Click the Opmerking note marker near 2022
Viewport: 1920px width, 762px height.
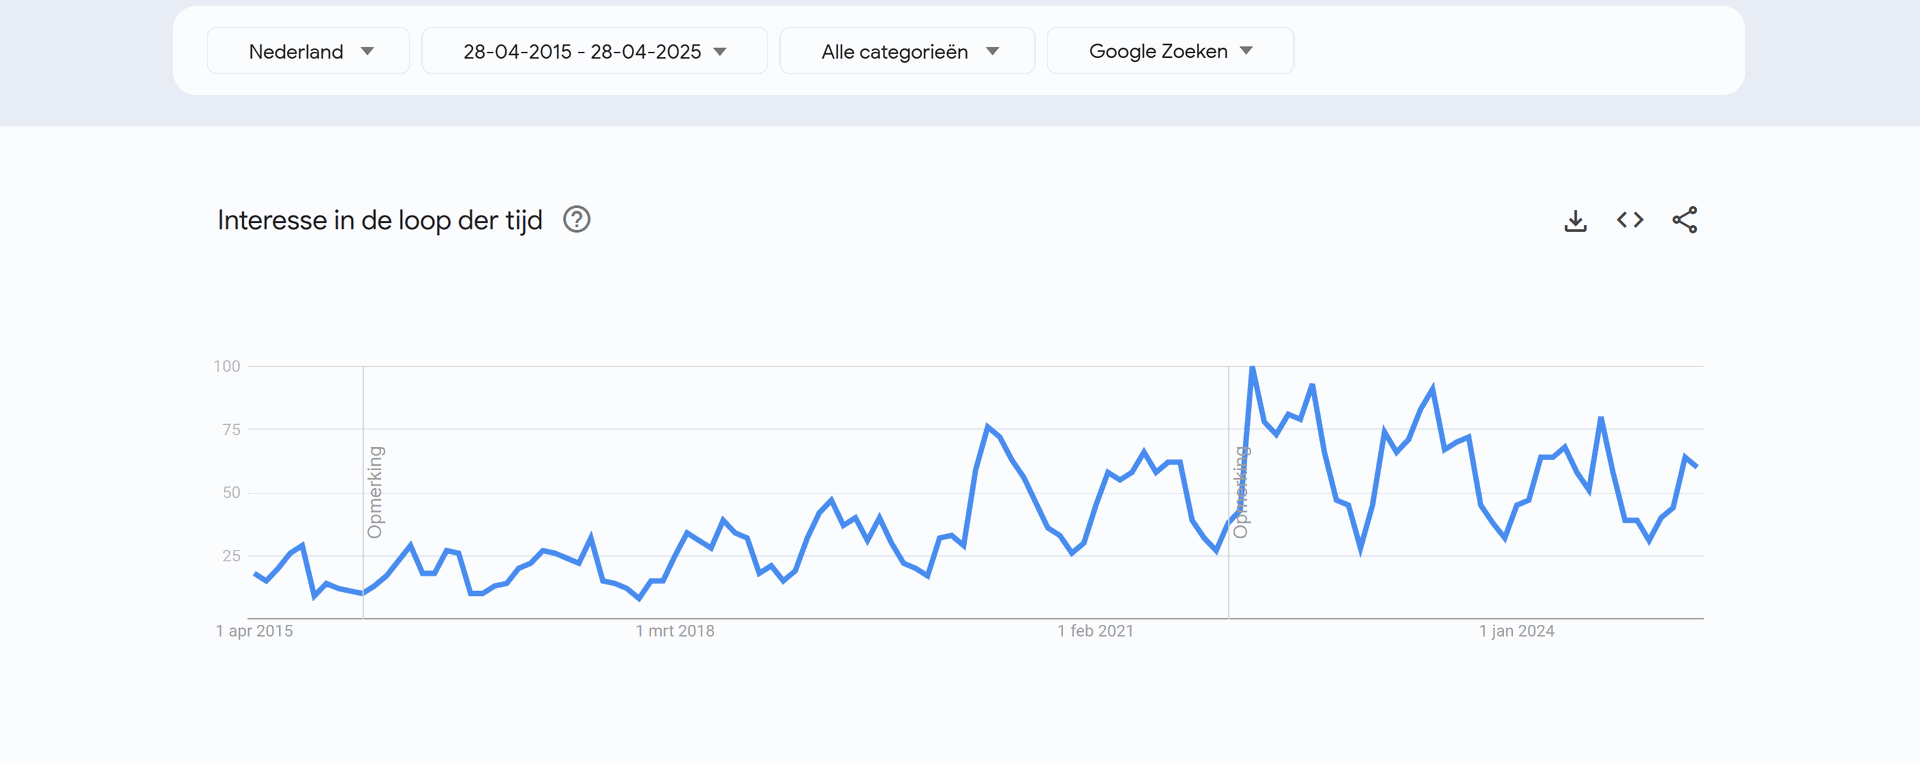point(1240,492)
